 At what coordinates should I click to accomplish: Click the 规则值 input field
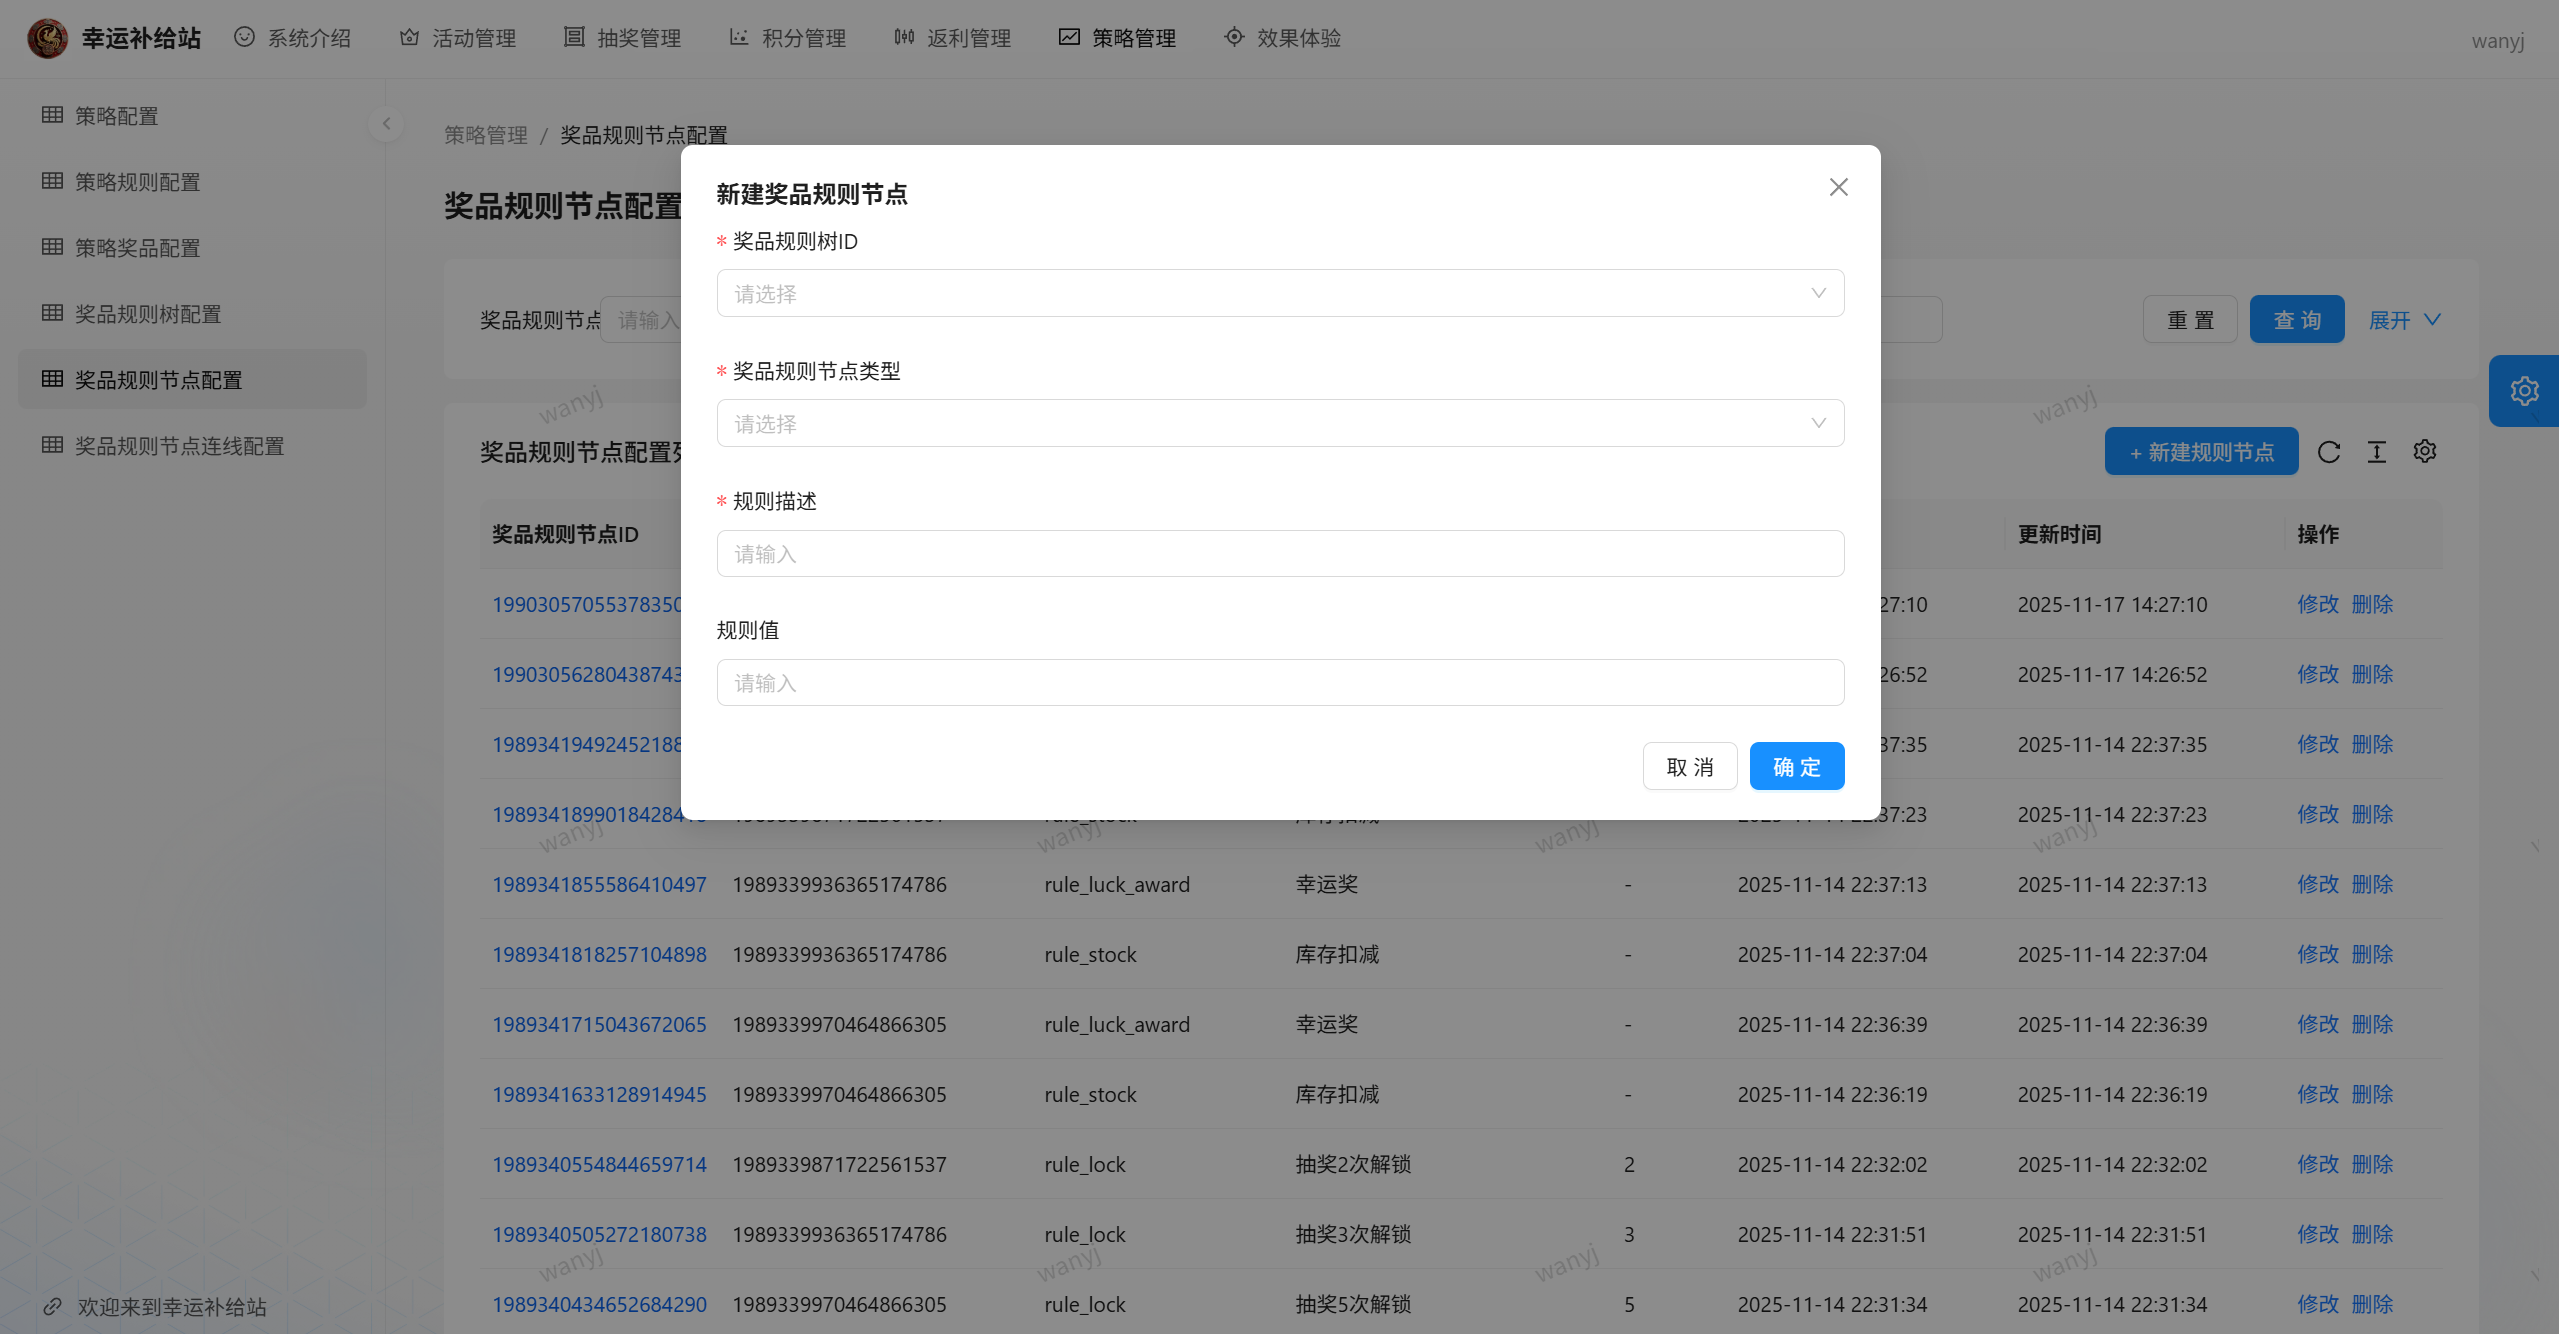(x=1280, y=683)
